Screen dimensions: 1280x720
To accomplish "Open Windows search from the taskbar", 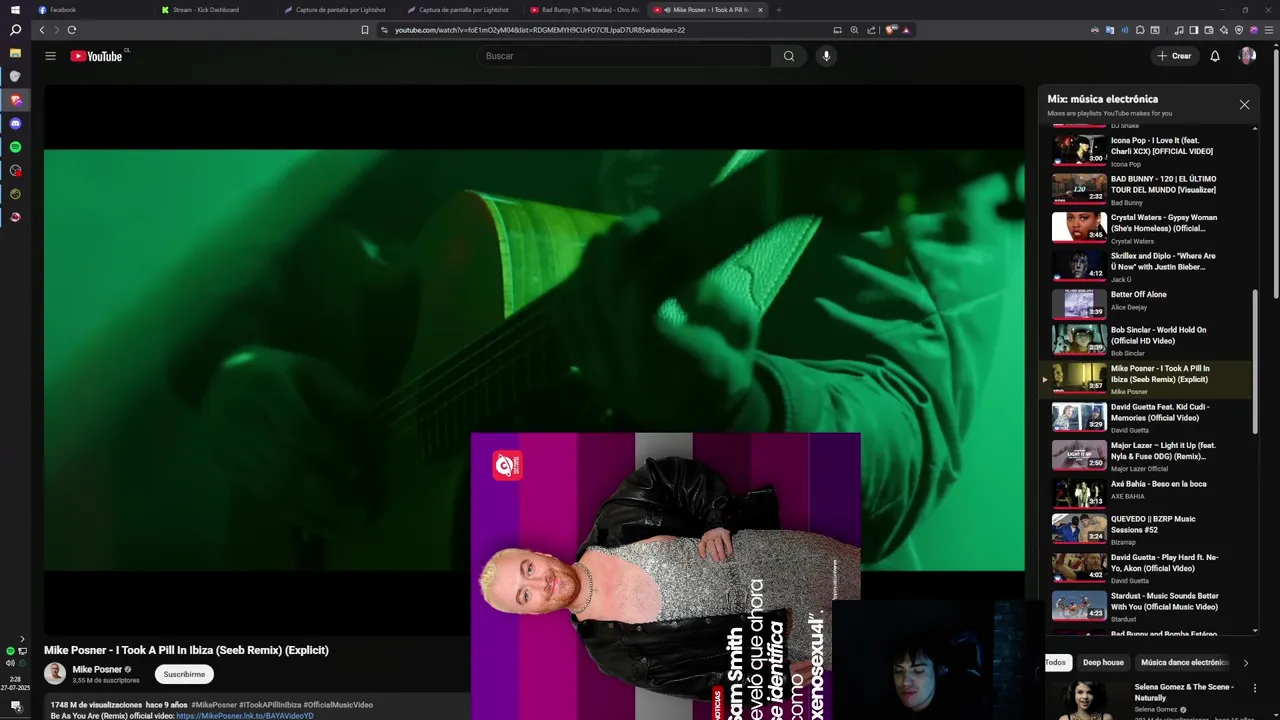I will [15, 30].
